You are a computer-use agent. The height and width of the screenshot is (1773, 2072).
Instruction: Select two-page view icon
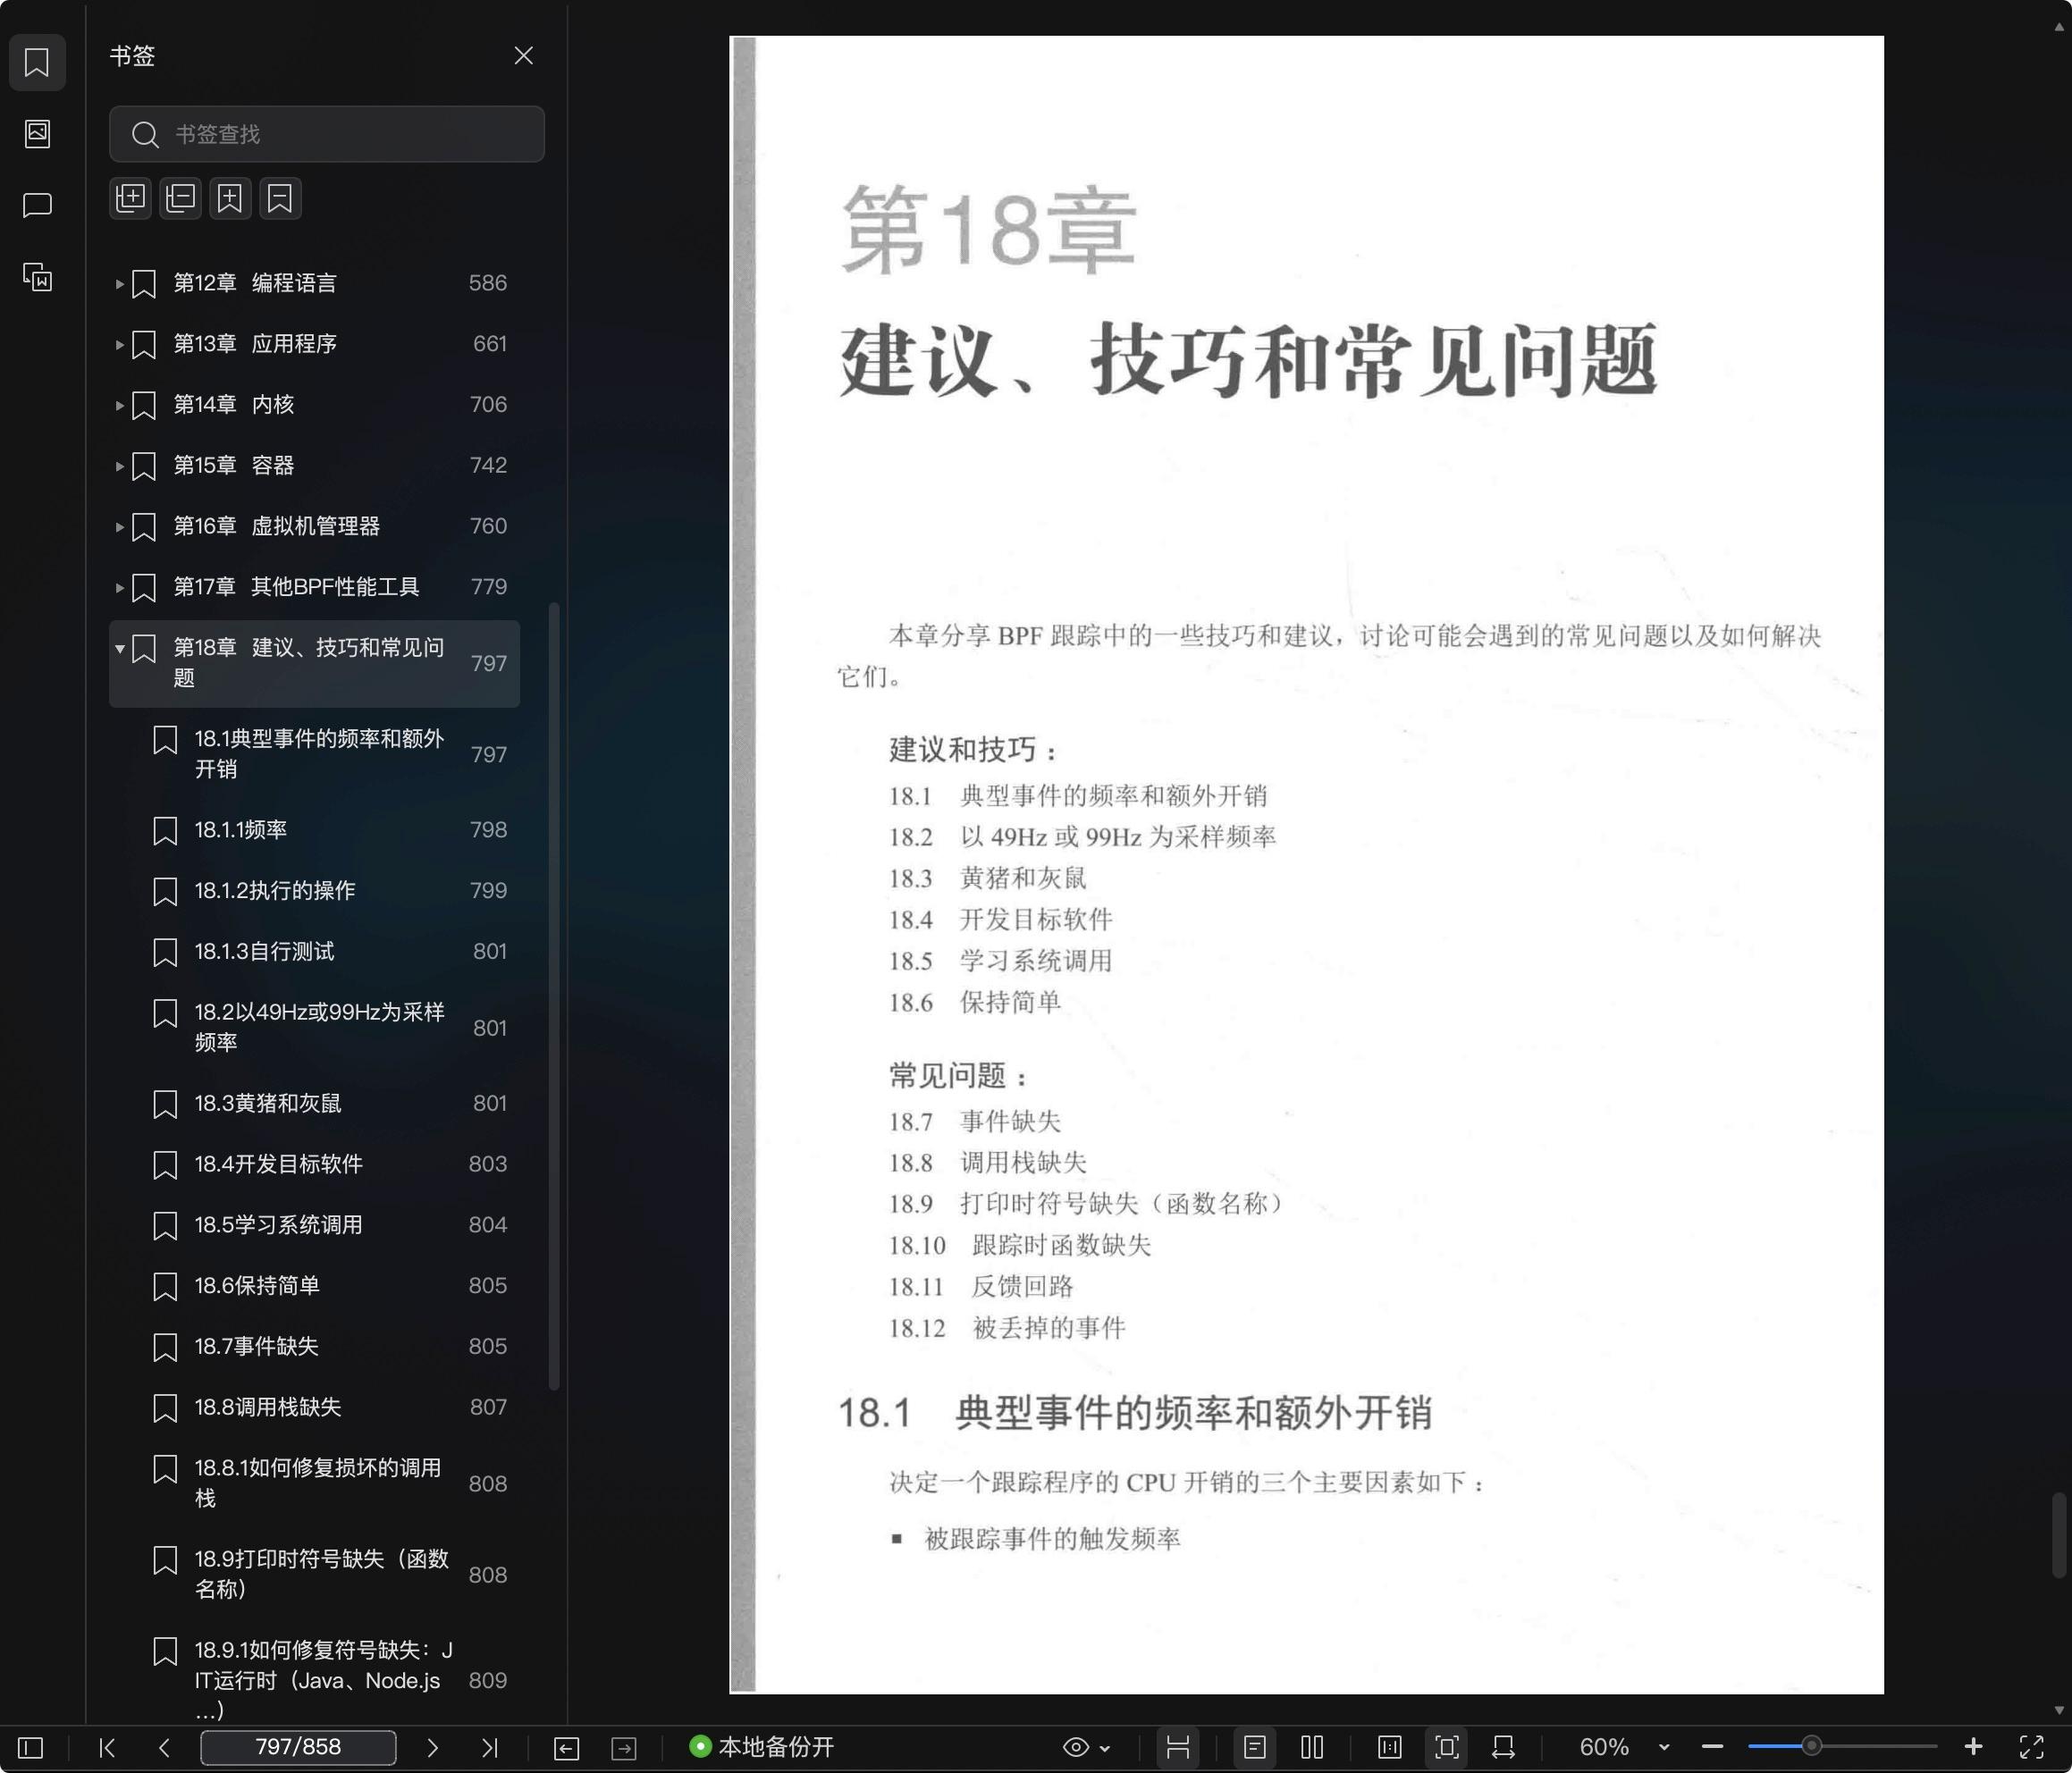tap(1312, 1747)
